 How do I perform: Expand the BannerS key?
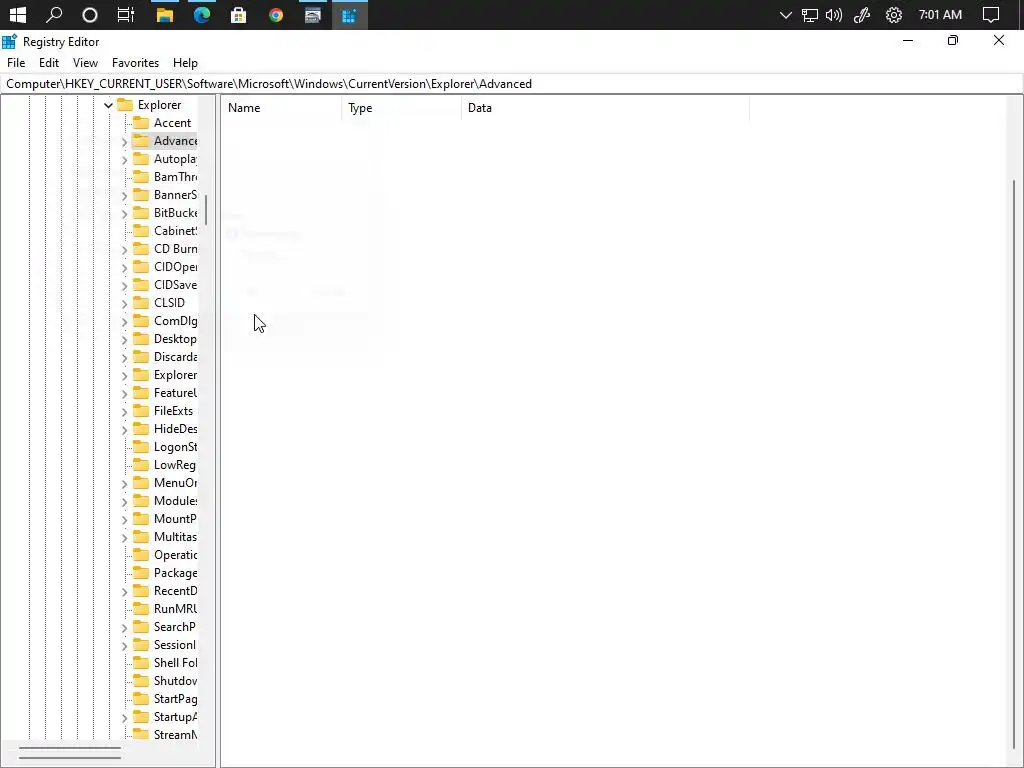coord(124,195)
